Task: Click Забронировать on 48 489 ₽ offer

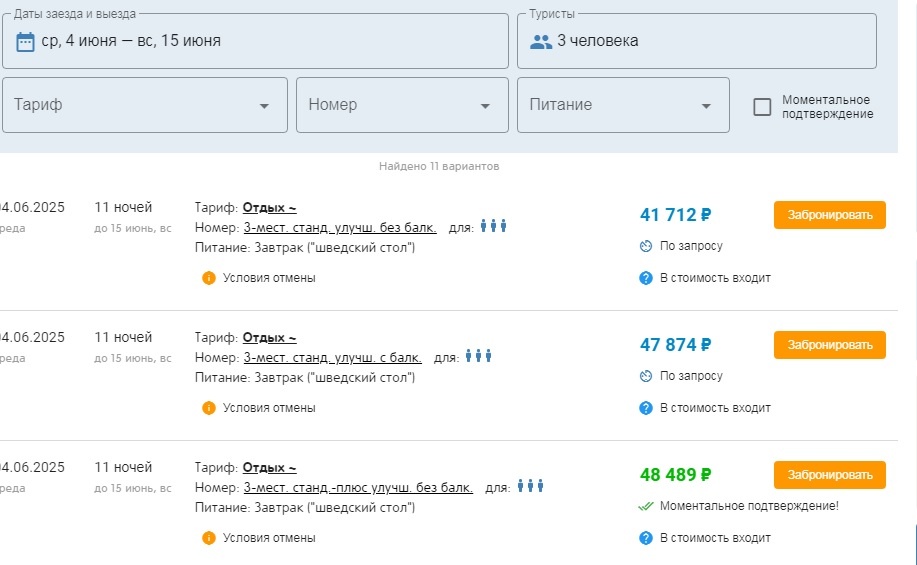Action: [x=829, y=475]
